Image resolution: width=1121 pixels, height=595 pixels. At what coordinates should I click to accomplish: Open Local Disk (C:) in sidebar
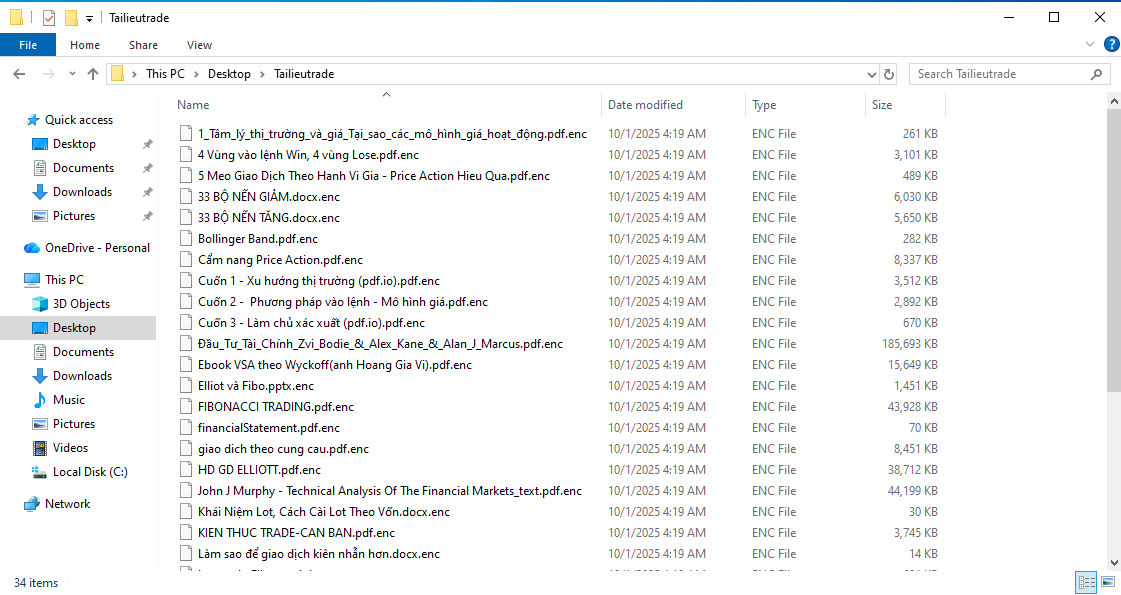tap(90, 472)
